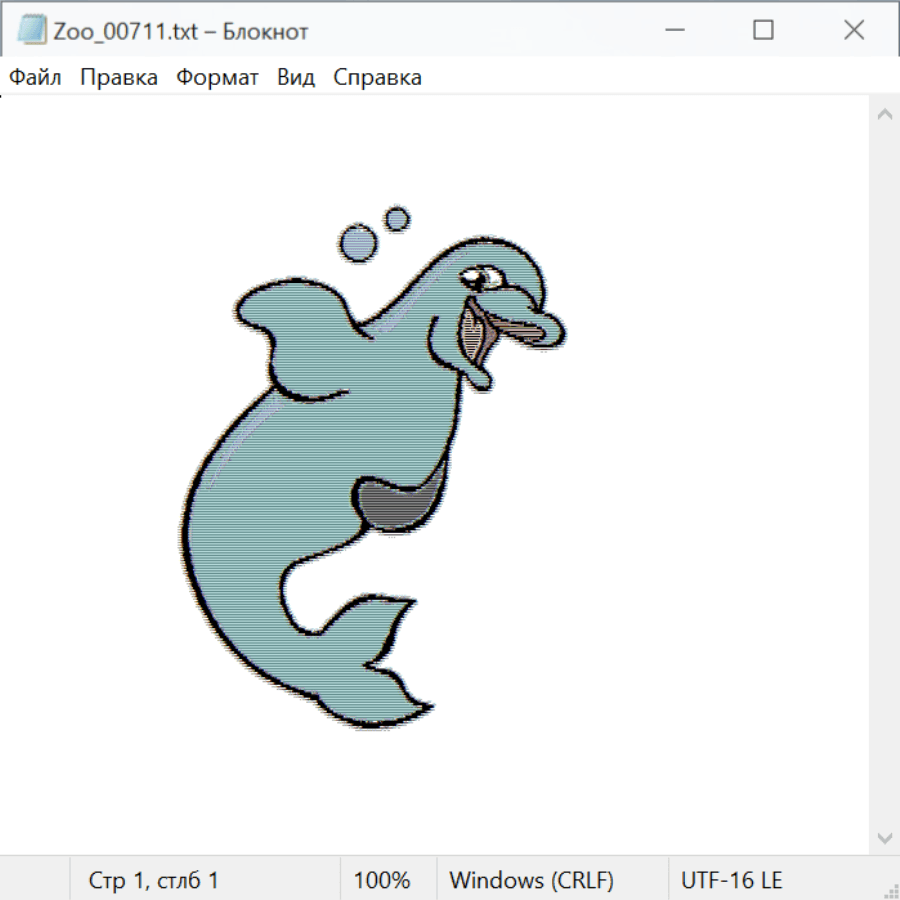
Task: Open the Справка menu
Action: click(x=377, y=77)
